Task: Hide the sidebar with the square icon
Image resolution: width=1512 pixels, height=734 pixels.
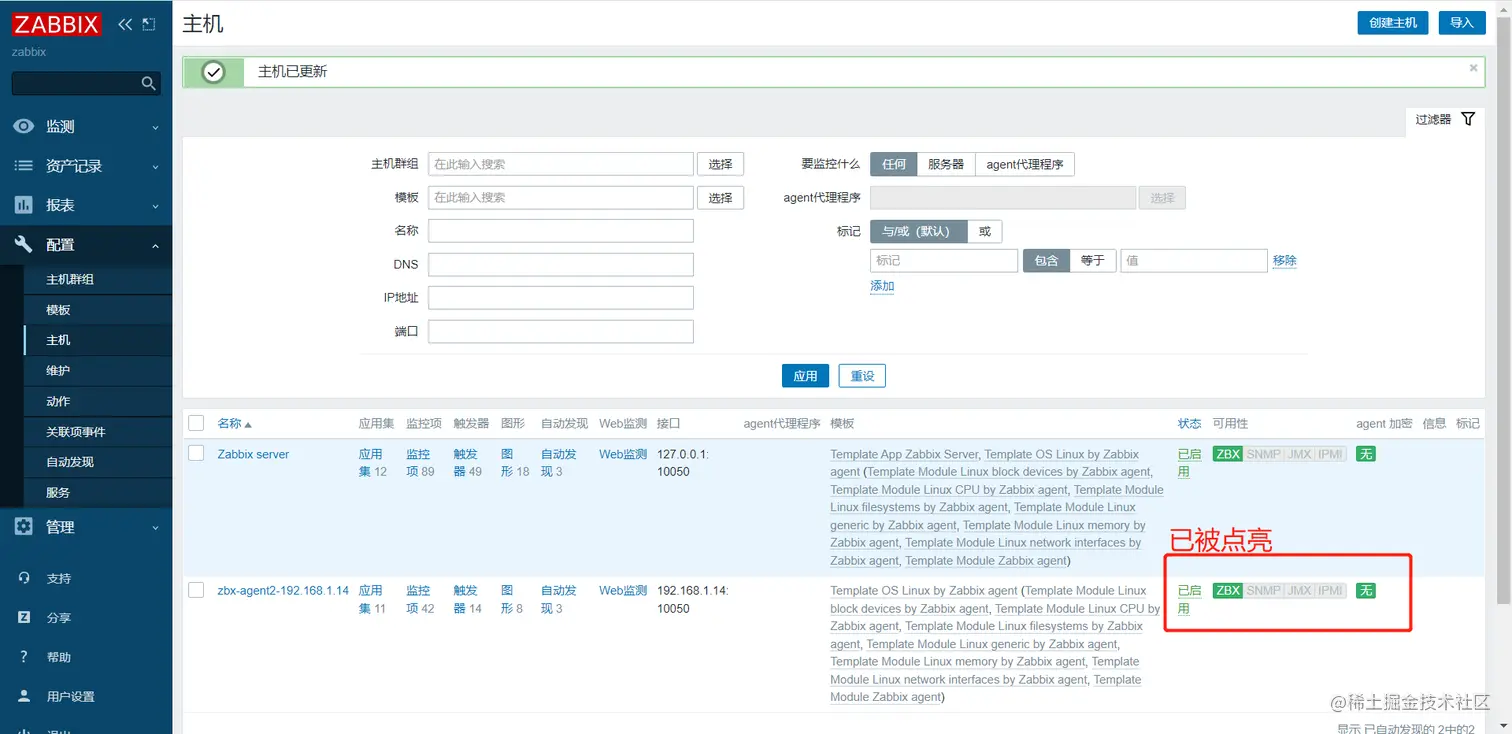Action: pos(149,24)
